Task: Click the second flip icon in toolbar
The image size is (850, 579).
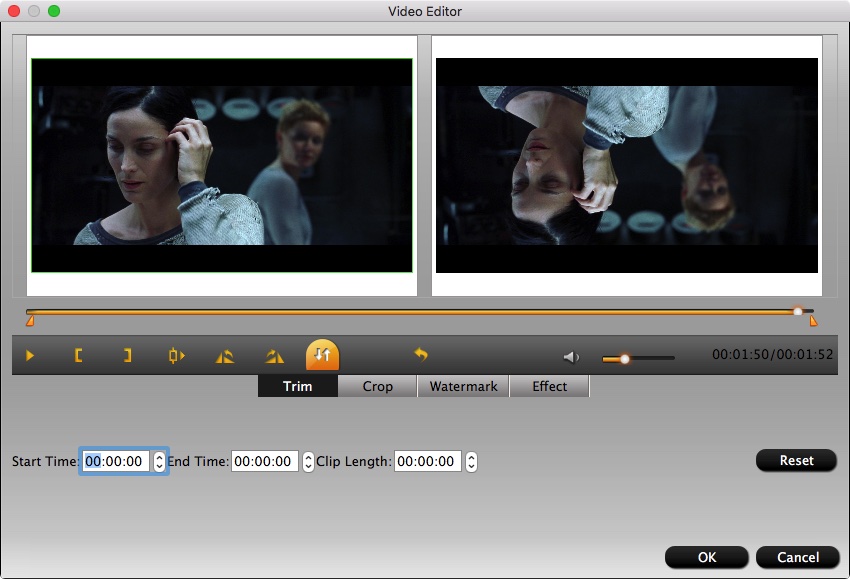Action: coord(274,355)
